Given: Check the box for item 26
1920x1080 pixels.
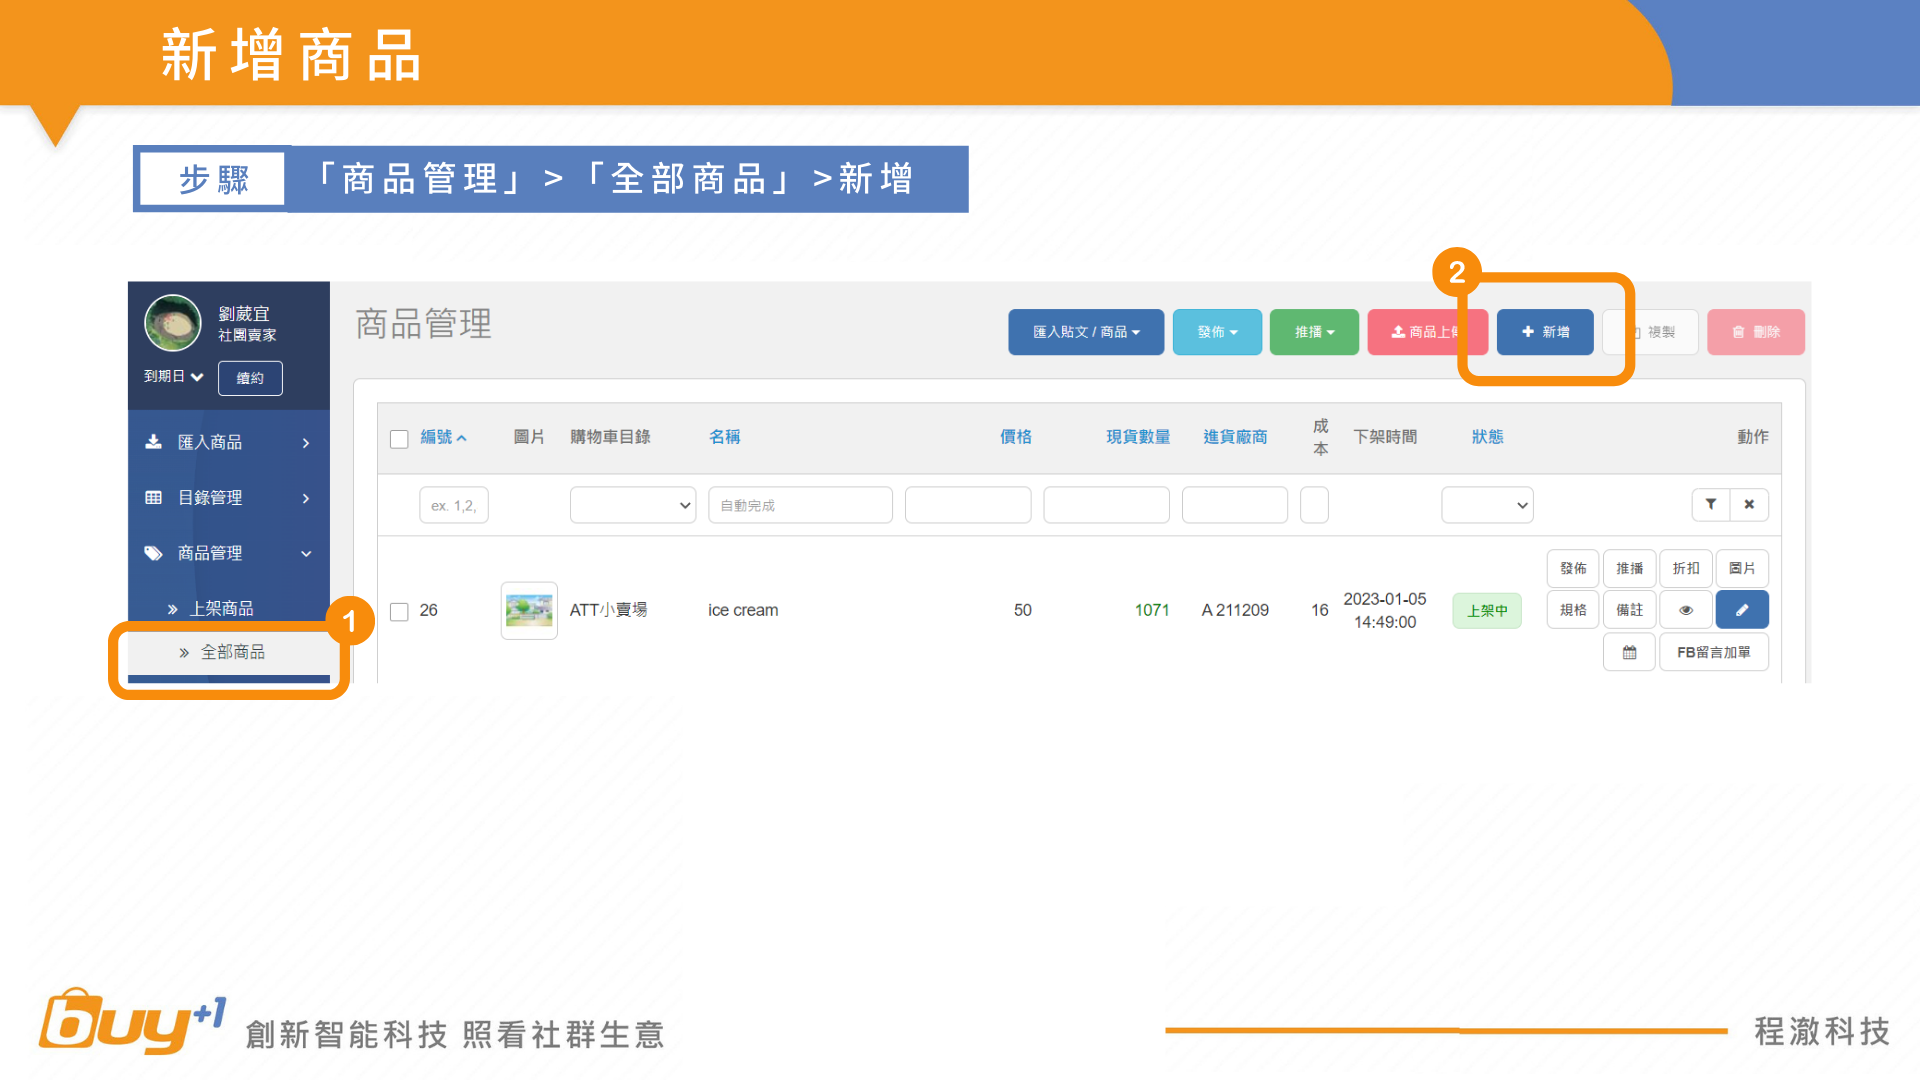Looking at the screenshot, I should (x=399, y=611).
